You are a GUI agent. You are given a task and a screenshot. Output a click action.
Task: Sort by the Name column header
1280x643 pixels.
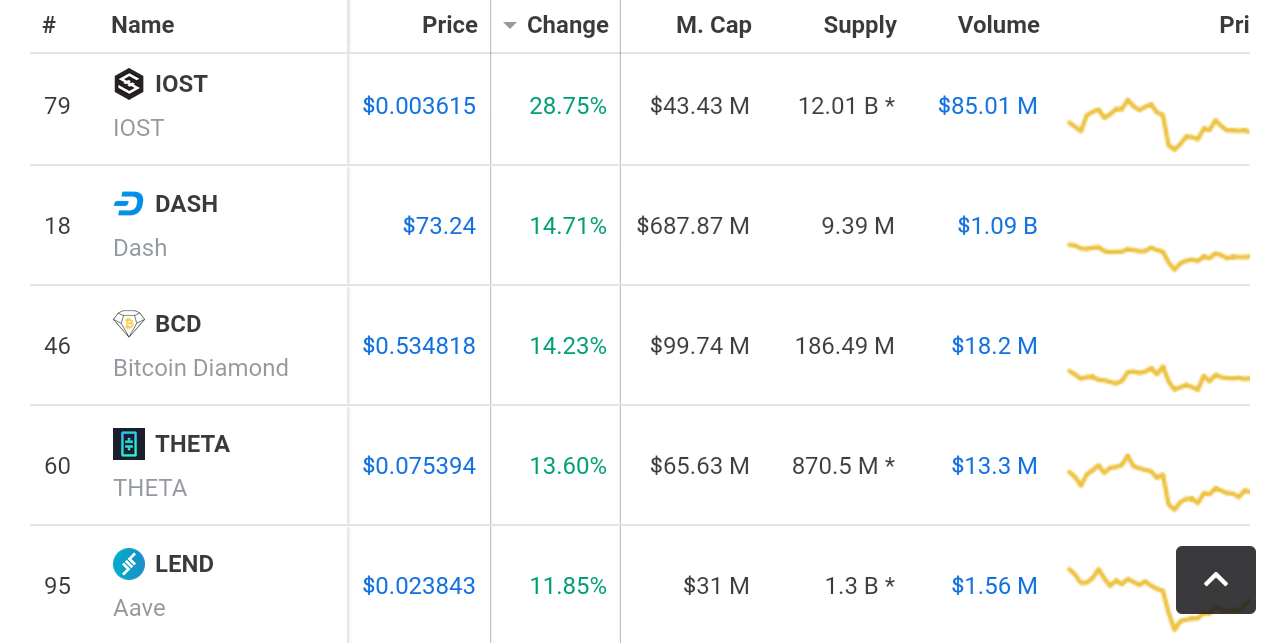[142, 25]
